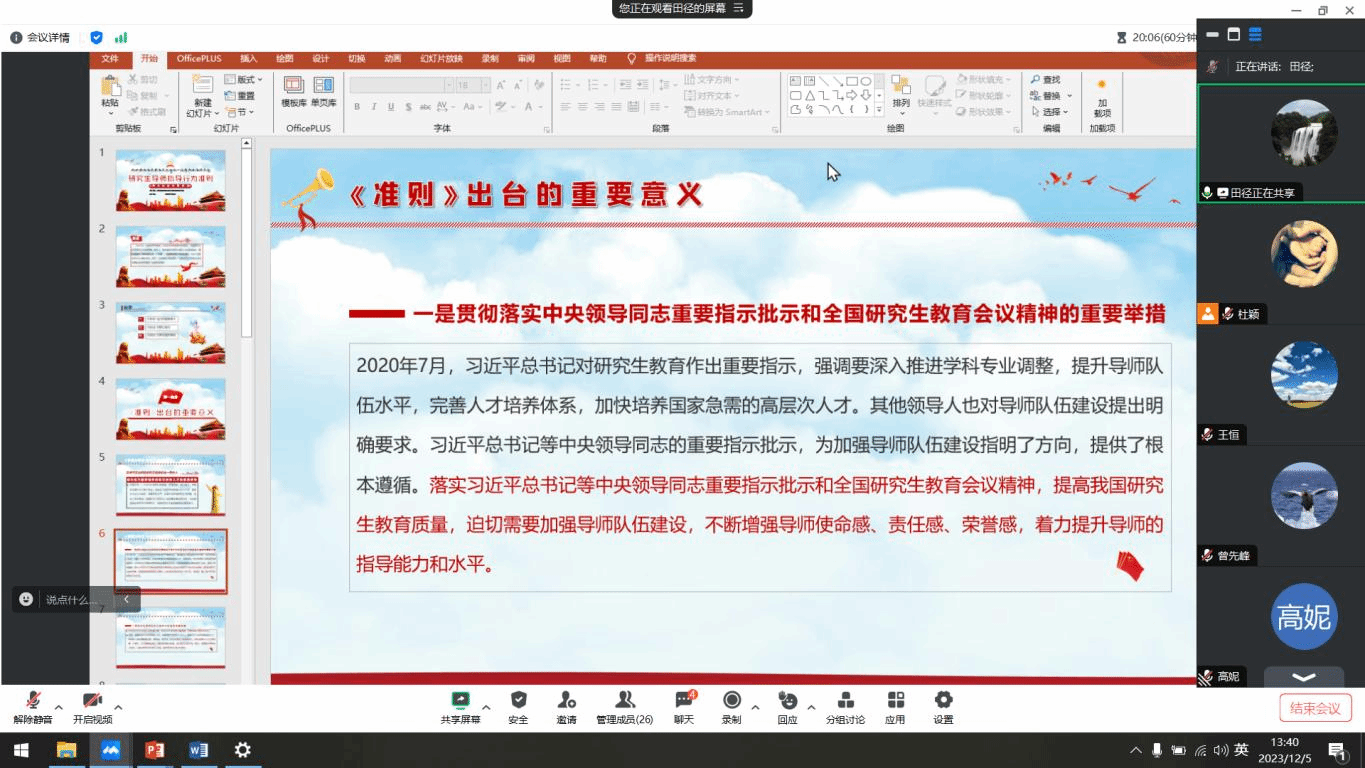Switch to list-style participant view layout
Image resolution: width=1365 pixels, height=768 pixels.
[1255, 35]
